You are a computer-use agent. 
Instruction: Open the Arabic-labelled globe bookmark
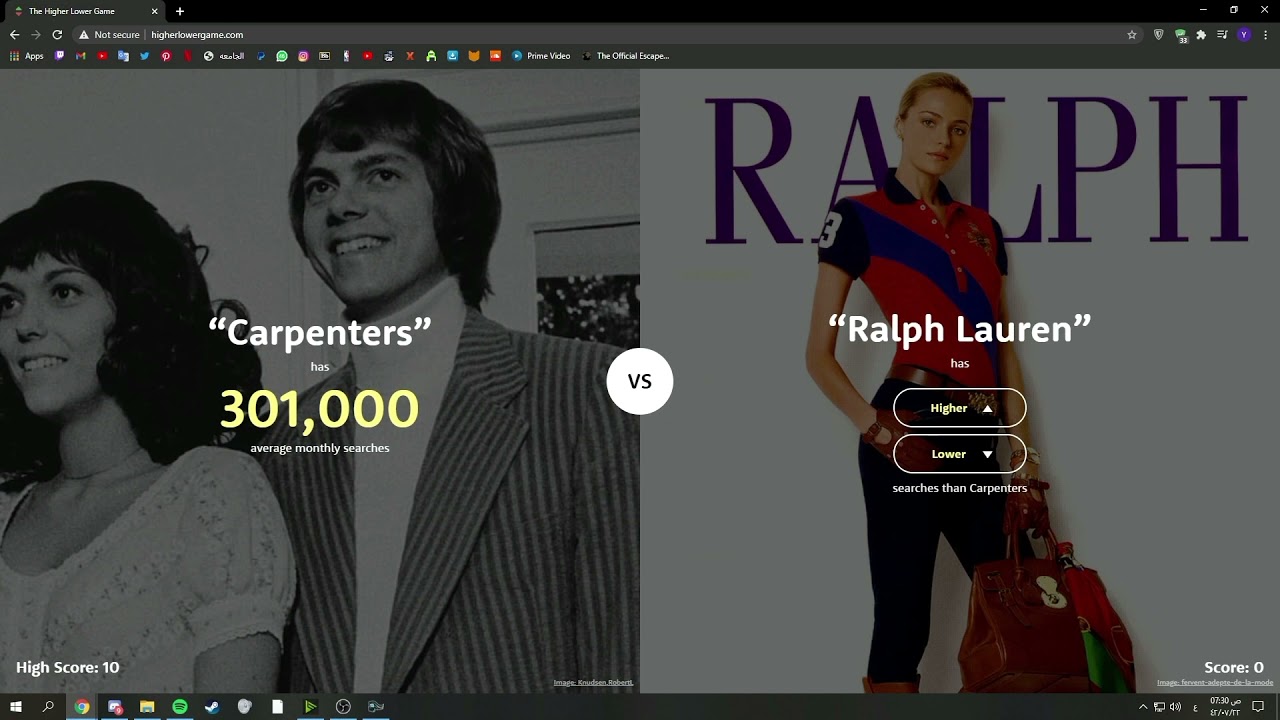click(x=224, y=56)
